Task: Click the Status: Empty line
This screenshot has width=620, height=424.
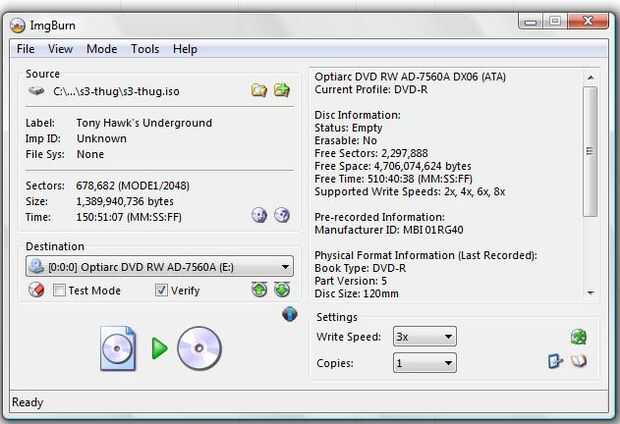Action: [x=348, y=128]
